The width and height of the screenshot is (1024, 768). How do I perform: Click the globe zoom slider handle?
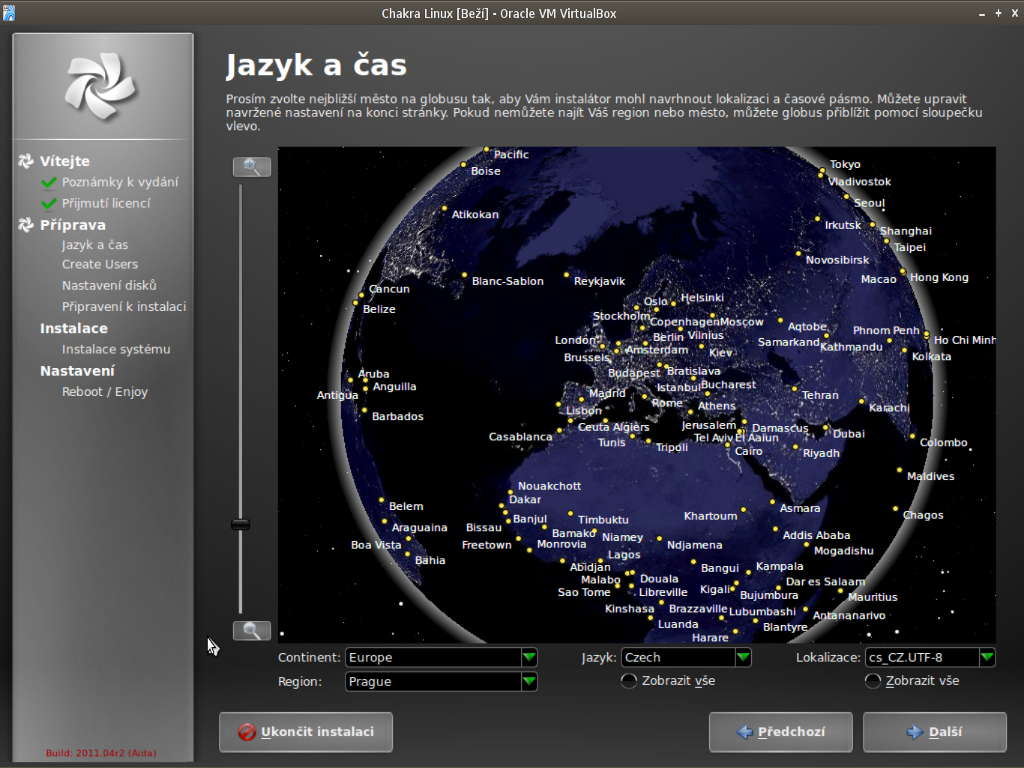click(x=240, y=524)
